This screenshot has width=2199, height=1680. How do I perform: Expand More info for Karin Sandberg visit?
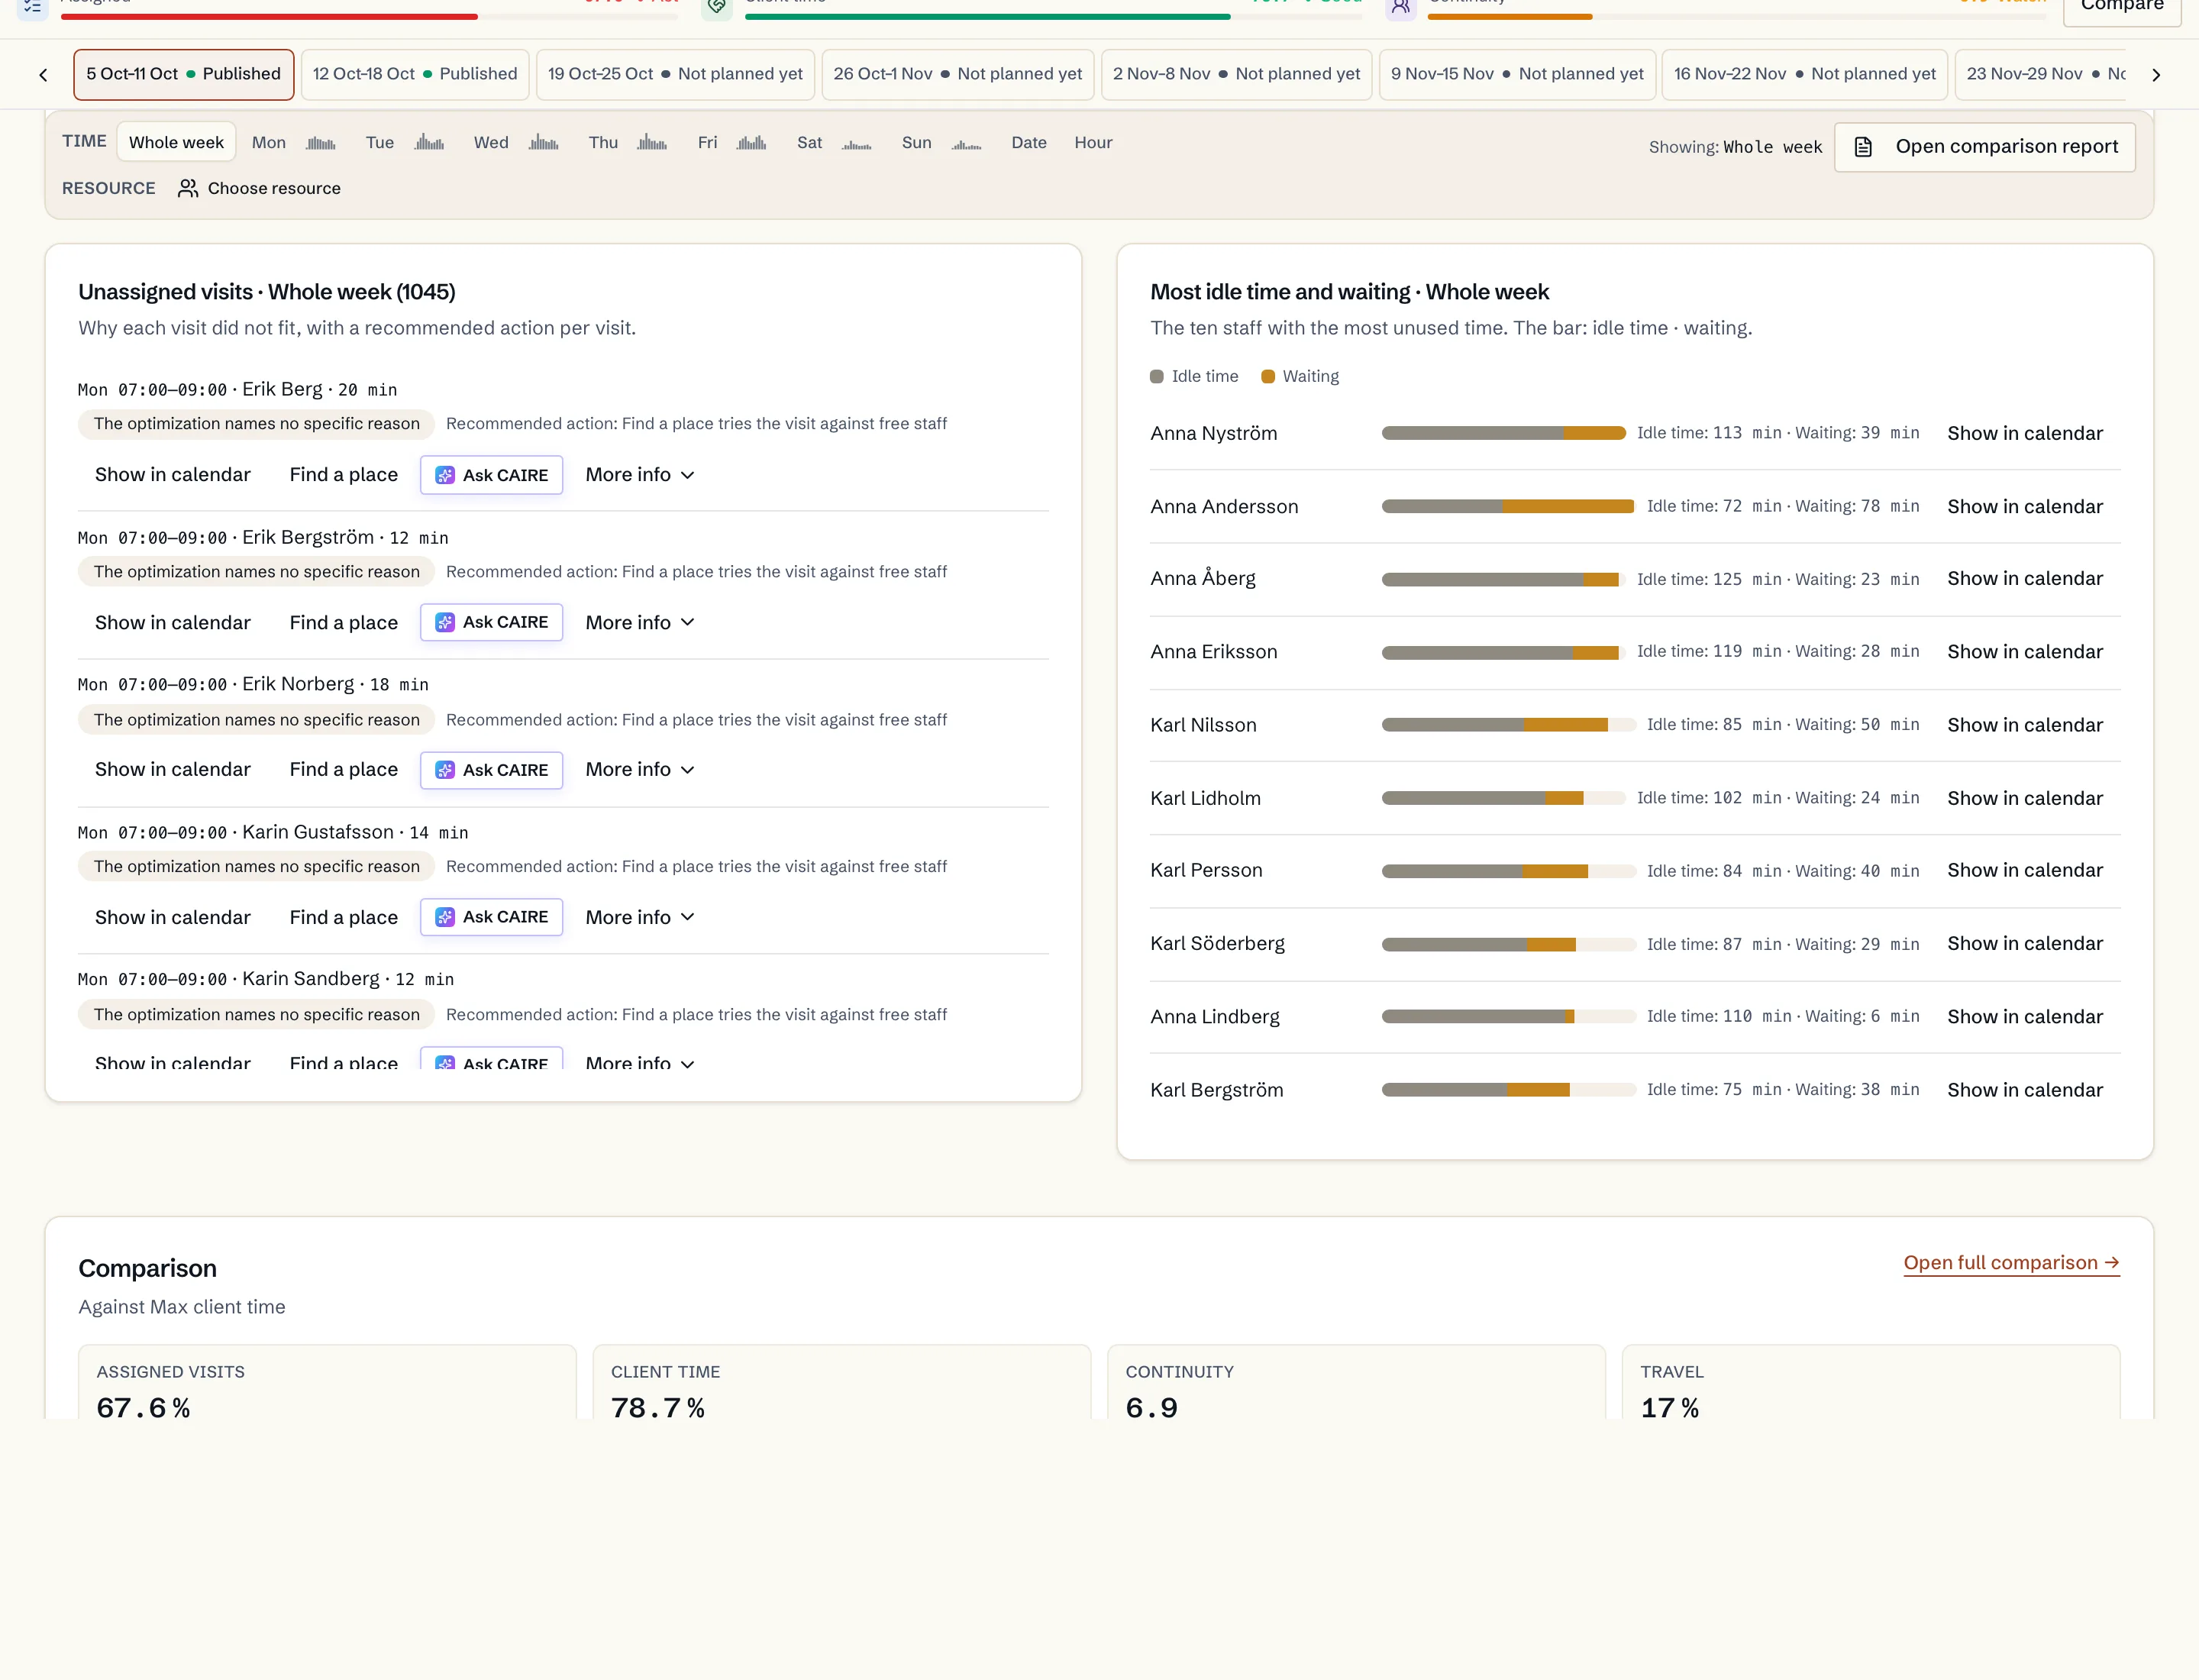(640, 1062)
